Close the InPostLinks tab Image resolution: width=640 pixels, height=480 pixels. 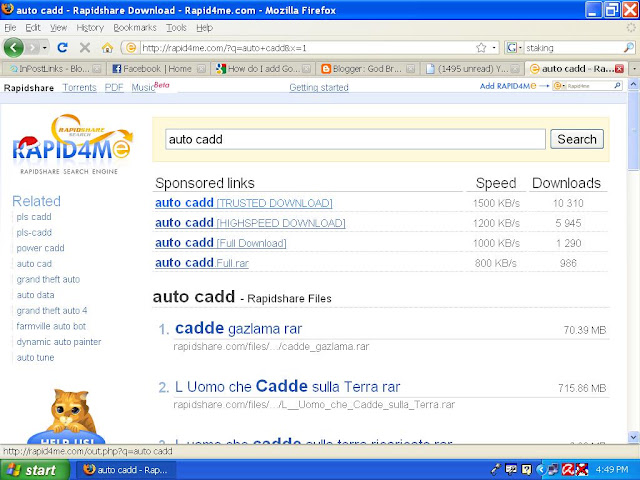click(x=97, y=69)
